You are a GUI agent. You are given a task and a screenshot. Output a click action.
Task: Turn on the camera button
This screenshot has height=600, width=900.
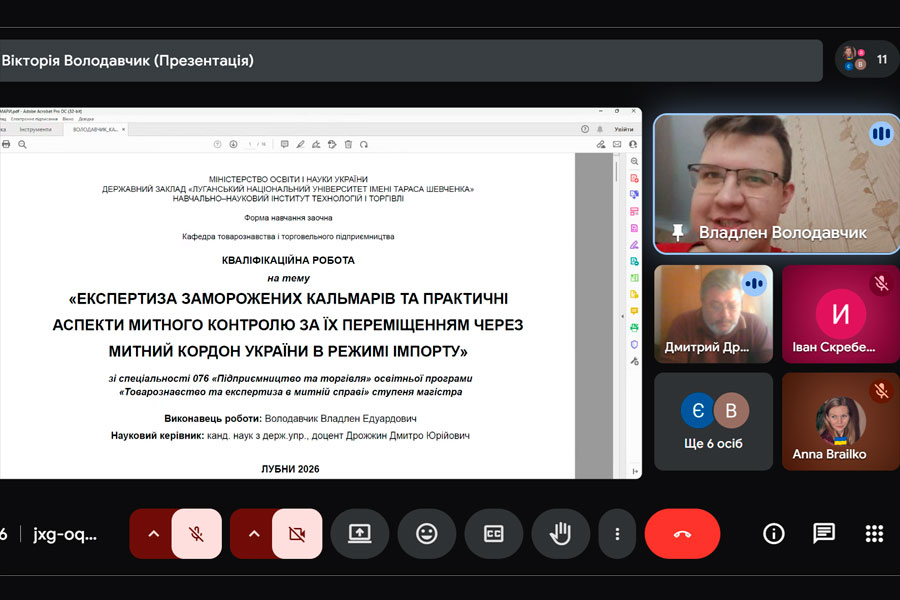click(x=297, y=534)
